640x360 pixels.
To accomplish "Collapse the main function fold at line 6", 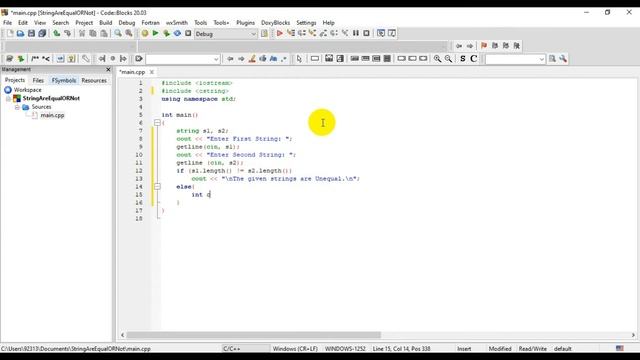I will pos(157,122).
